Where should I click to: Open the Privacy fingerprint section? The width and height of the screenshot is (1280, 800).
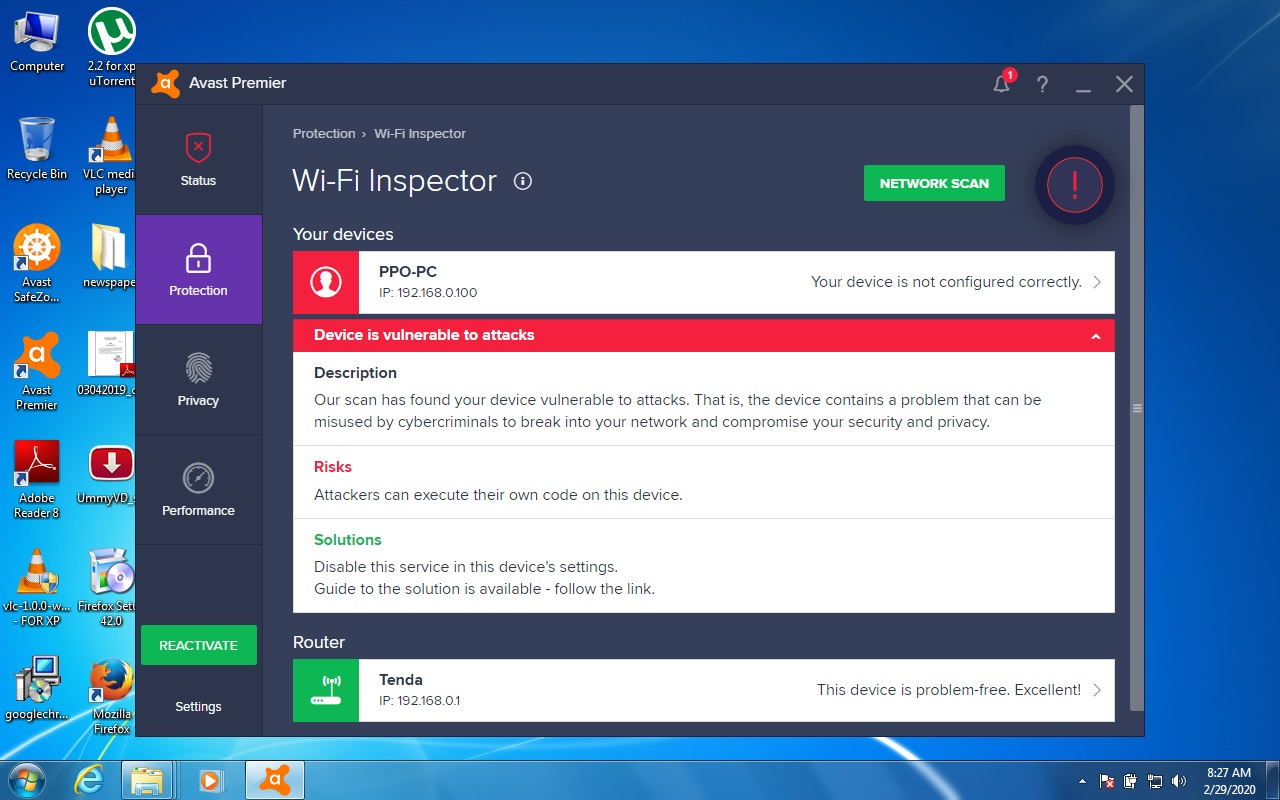coord(198,379)
